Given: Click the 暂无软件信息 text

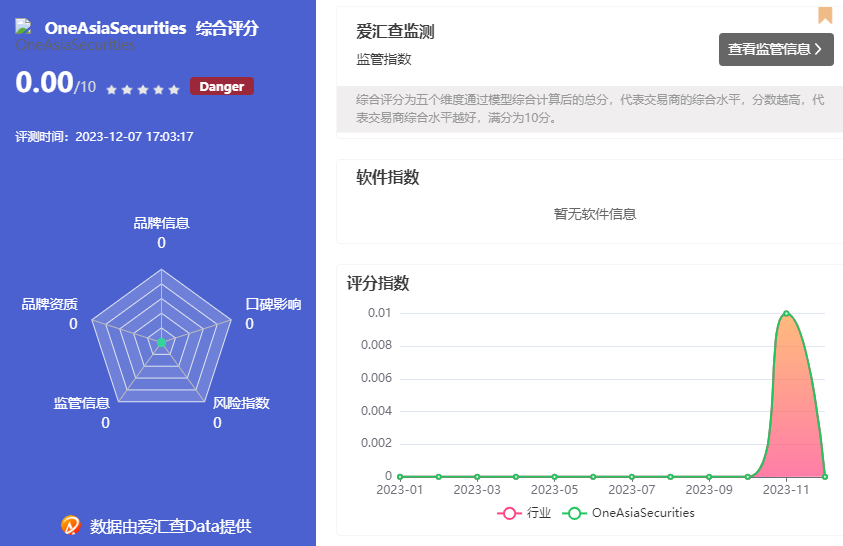Looking at the screenshot, I should click(595, 214).
